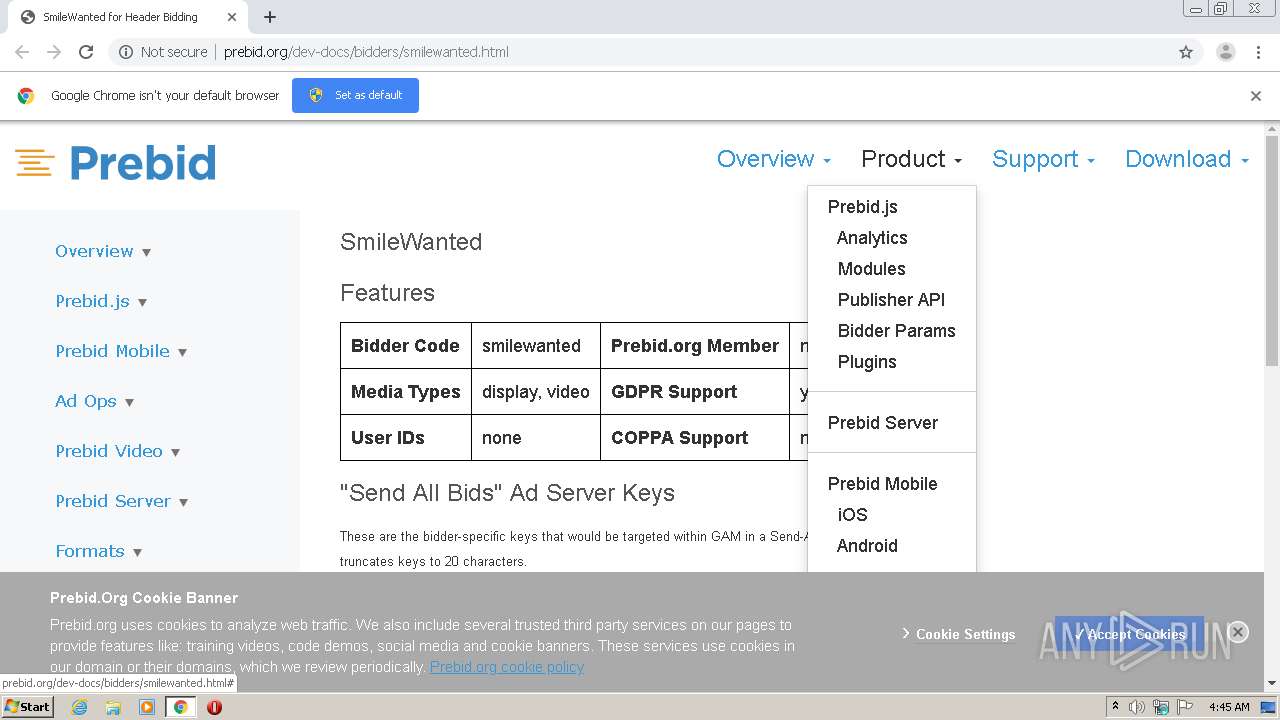Open a new browser tab
This screenshot has height=720, width=1280.
pyautogui.click(x=269, y=17)
